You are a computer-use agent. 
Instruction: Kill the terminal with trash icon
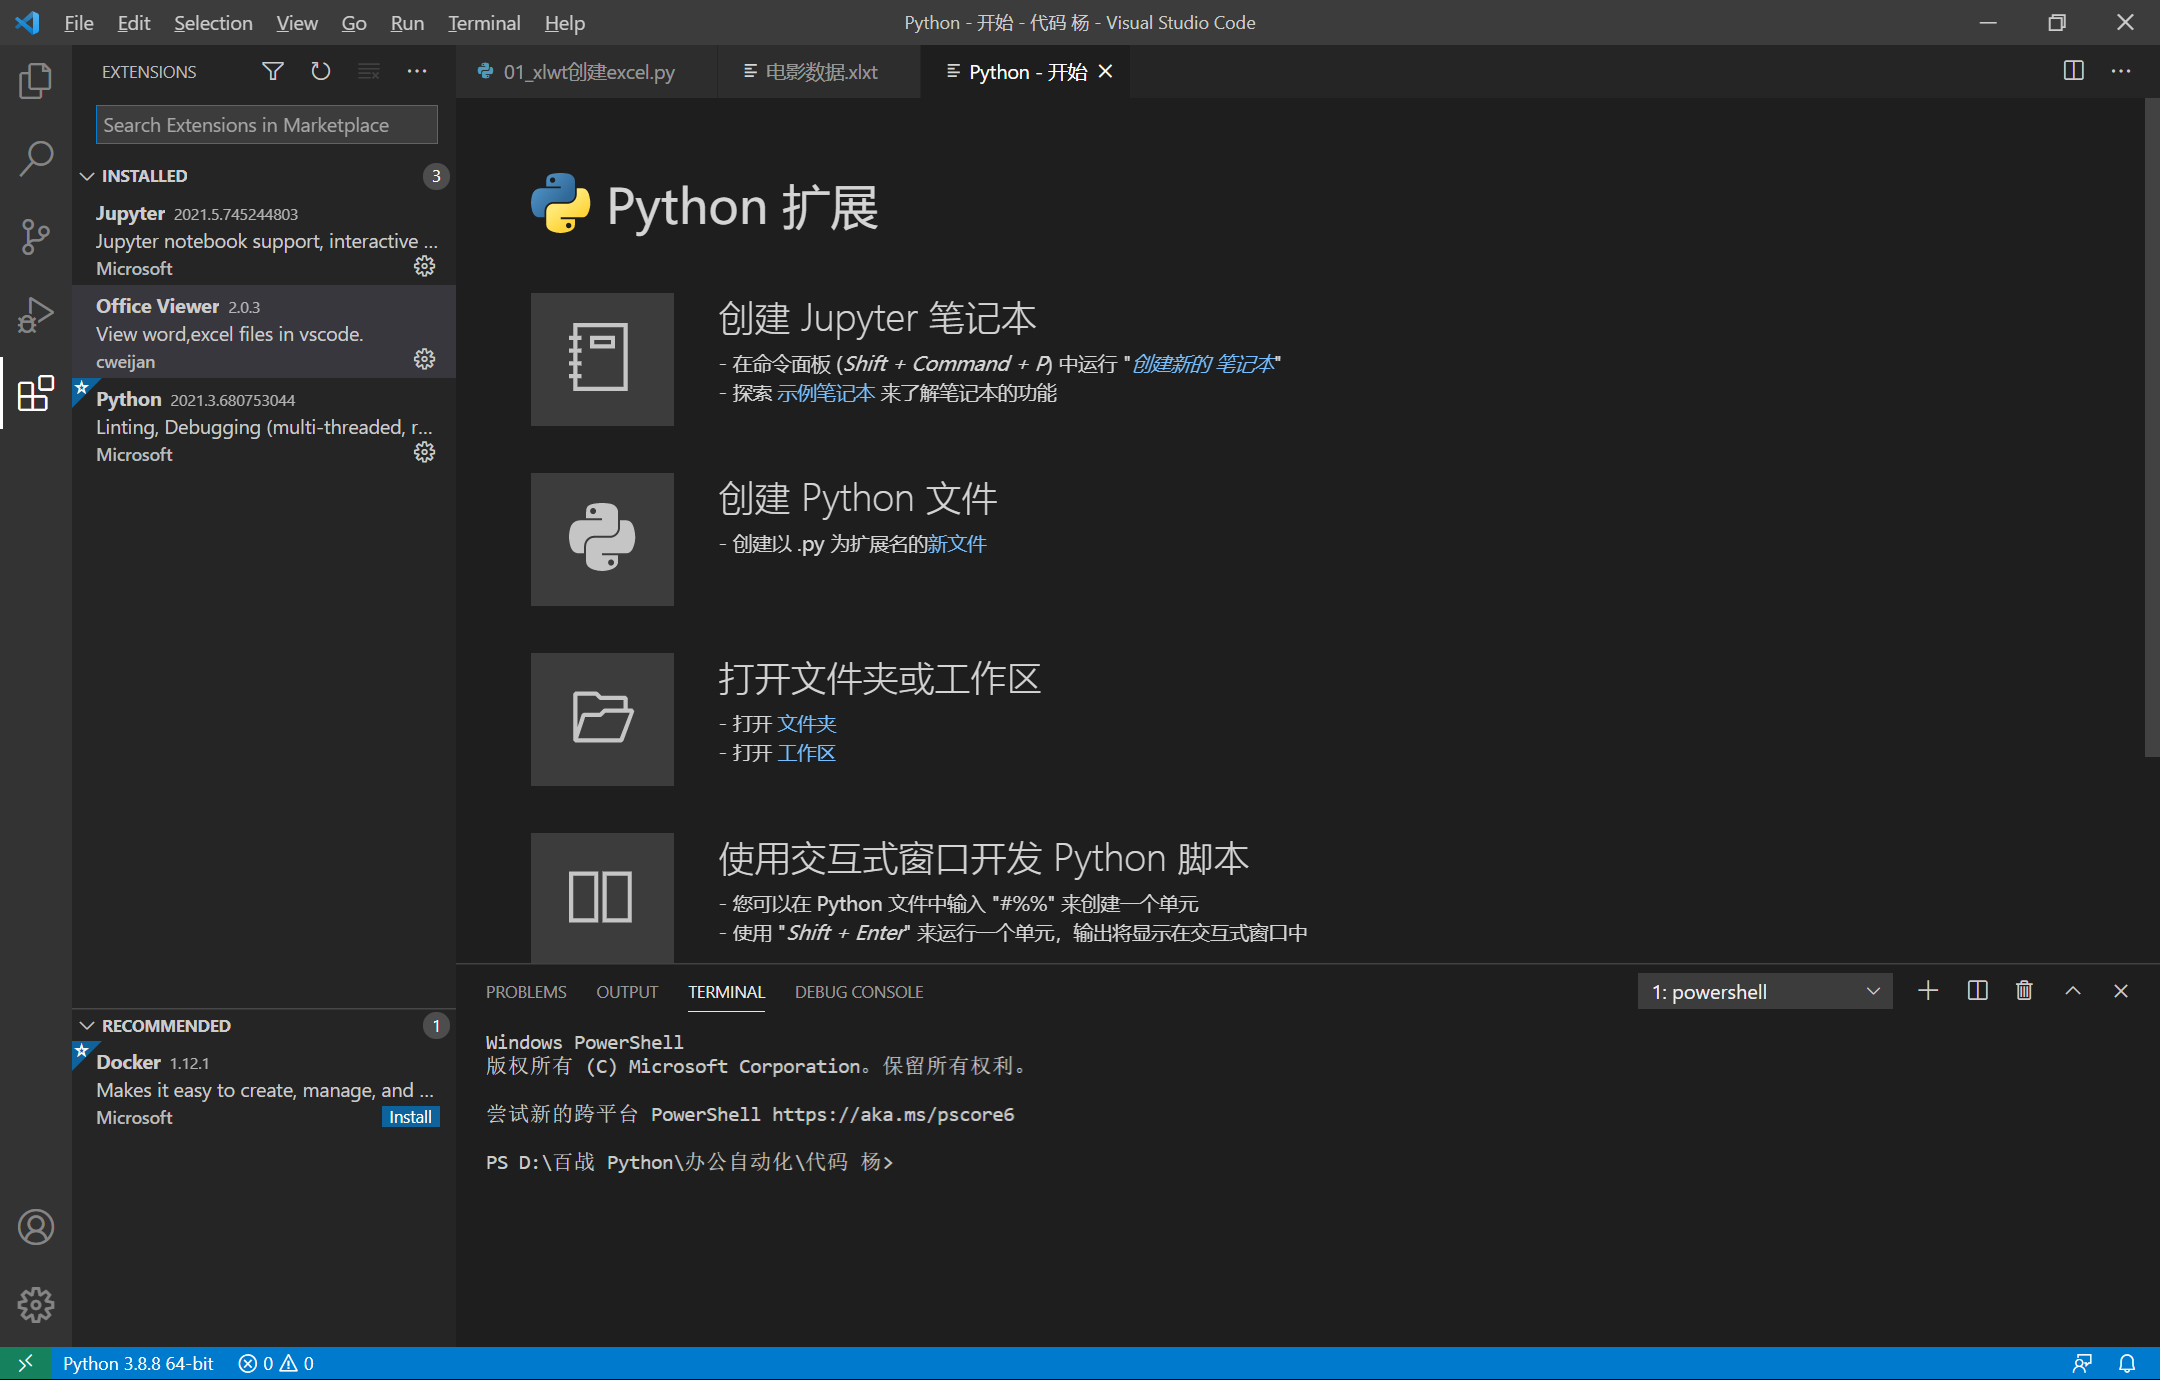click(x=2024, y=991)
